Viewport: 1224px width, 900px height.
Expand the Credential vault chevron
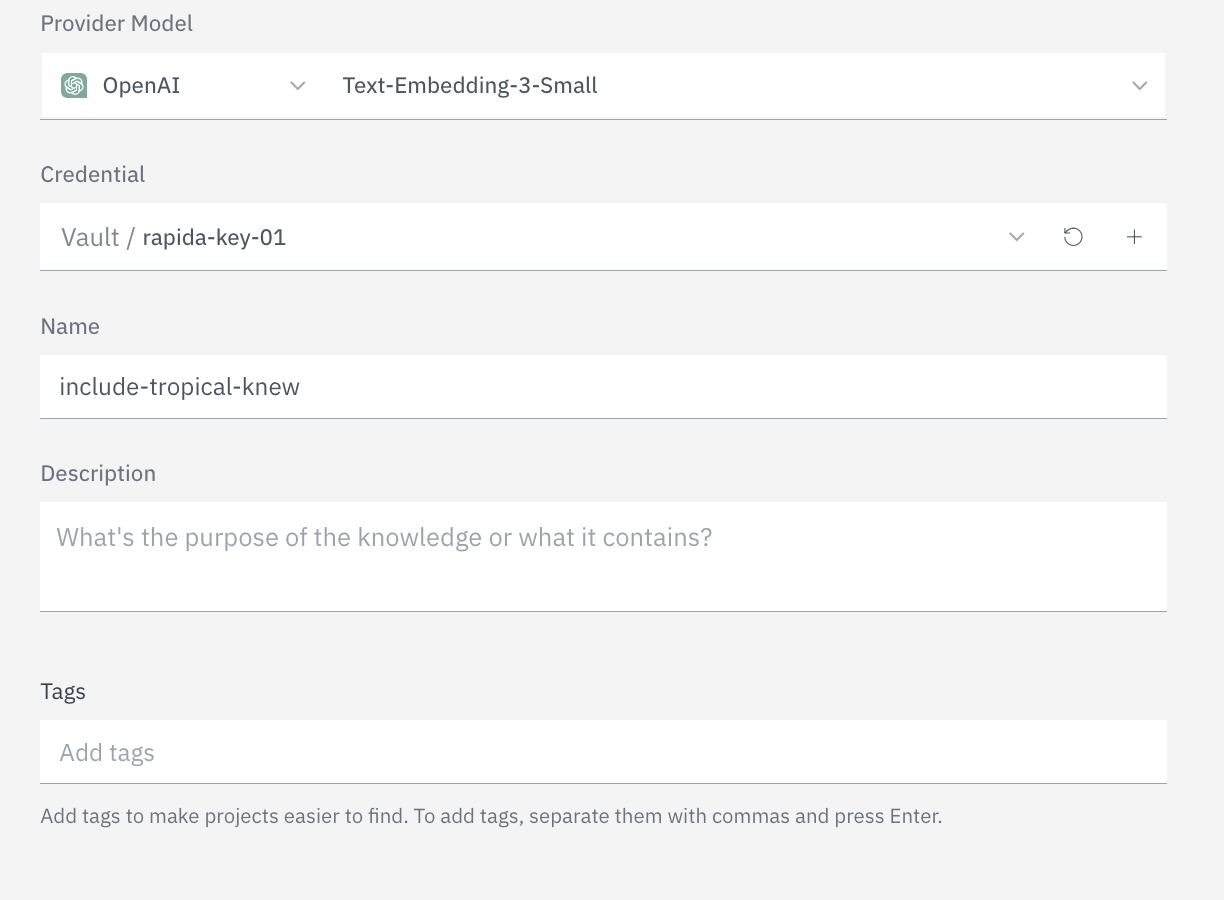[x=1016, y=237]
